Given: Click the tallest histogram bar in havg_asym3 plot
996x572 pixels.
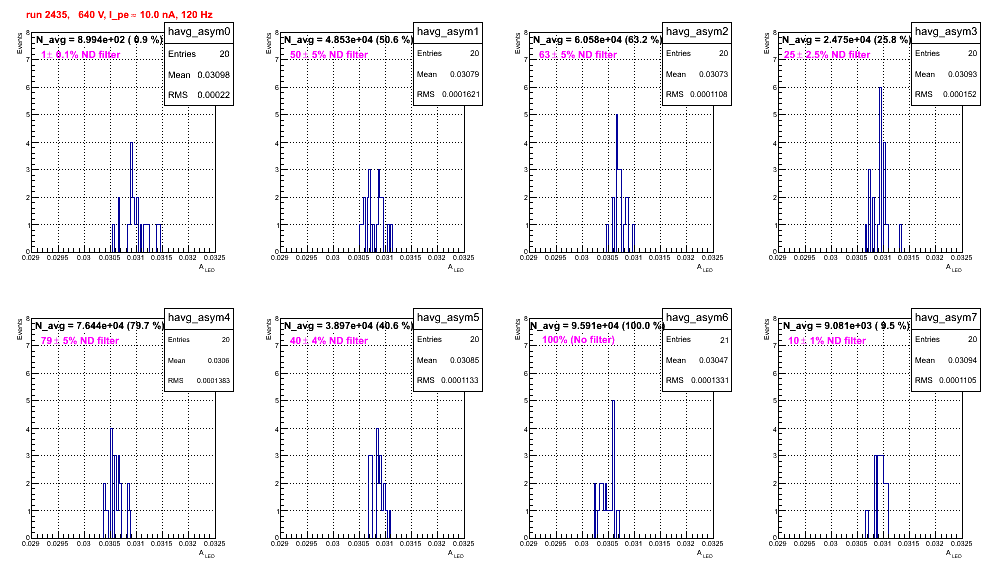Looking at the screenshot, I should point(880,170).
